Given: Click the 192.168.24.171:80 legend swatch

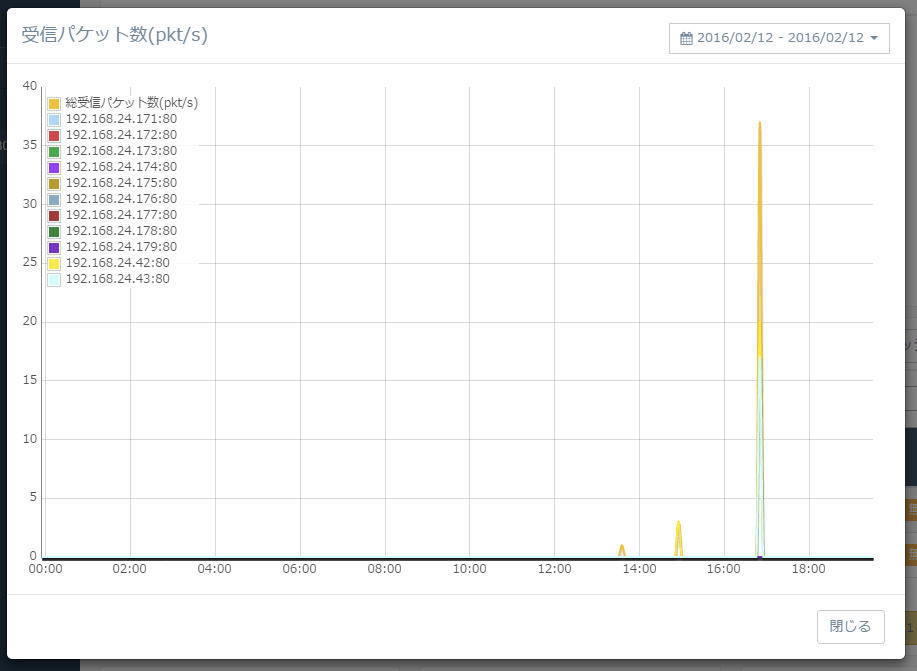Looking at the screenshot, I should pos(55,119).
